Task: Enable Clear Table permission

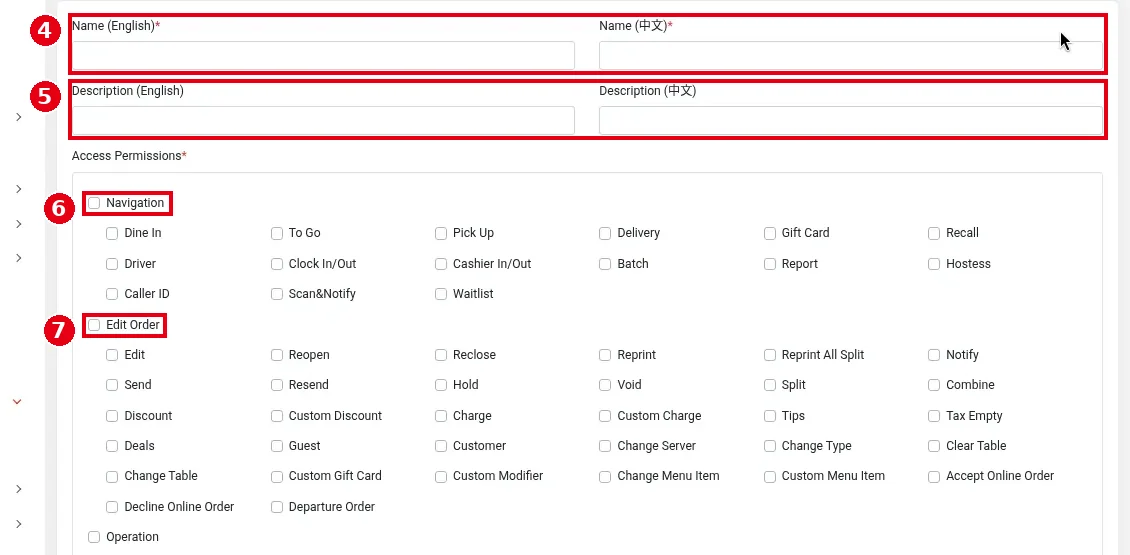Action: click(x=934, y=446)
